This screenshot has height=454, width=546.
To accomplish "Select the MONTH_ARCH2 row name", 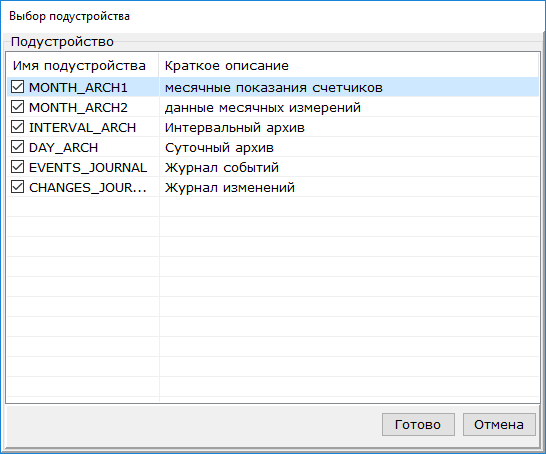I will click(x=78, y=108).
